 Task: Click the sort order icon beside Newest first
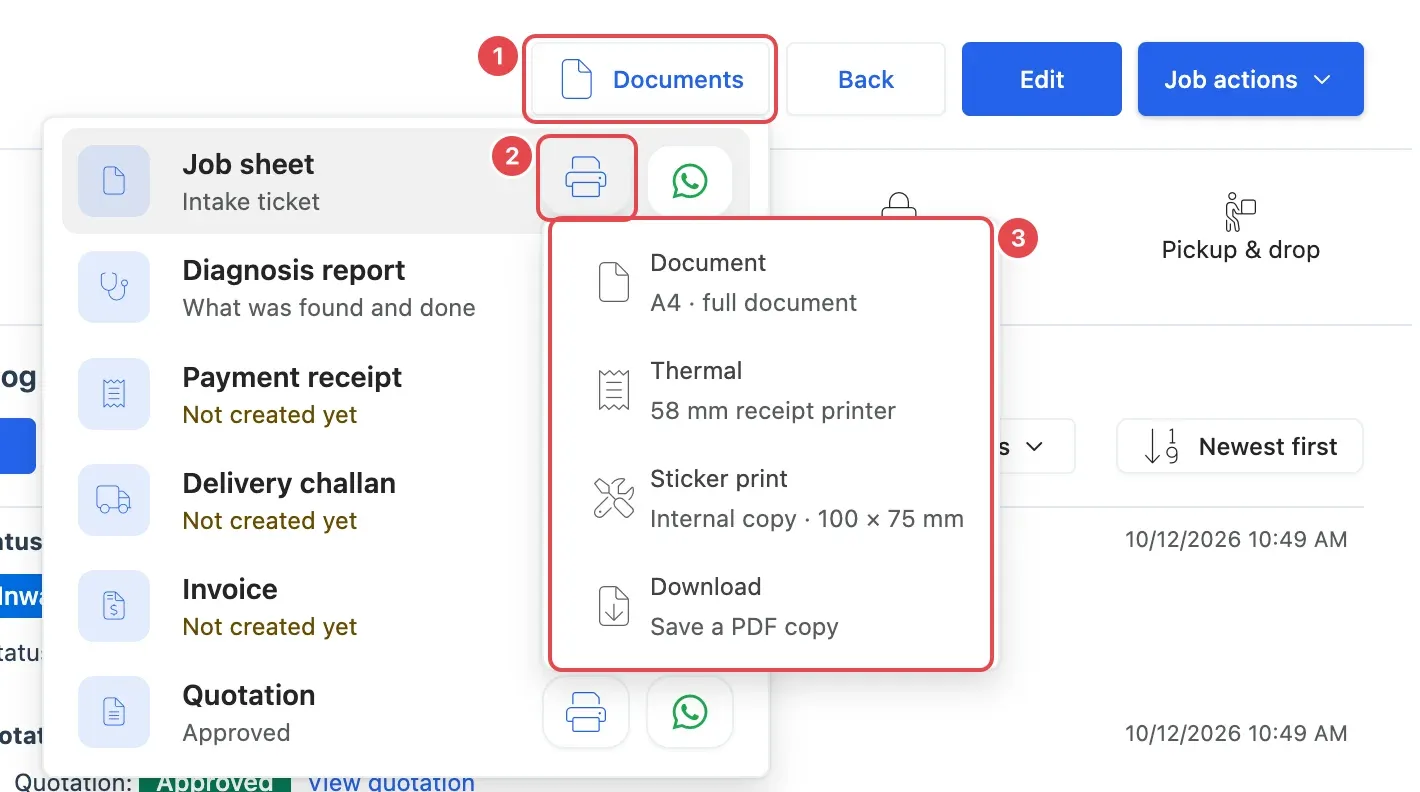pos(1161,446)
